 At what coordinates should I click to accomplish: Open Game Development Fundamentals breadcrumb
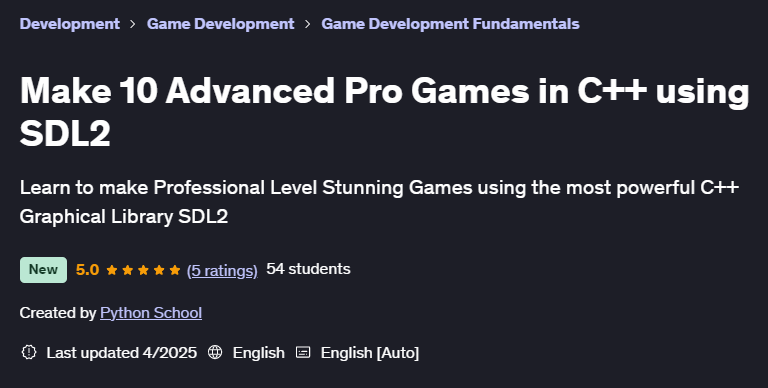coord(450,24)
